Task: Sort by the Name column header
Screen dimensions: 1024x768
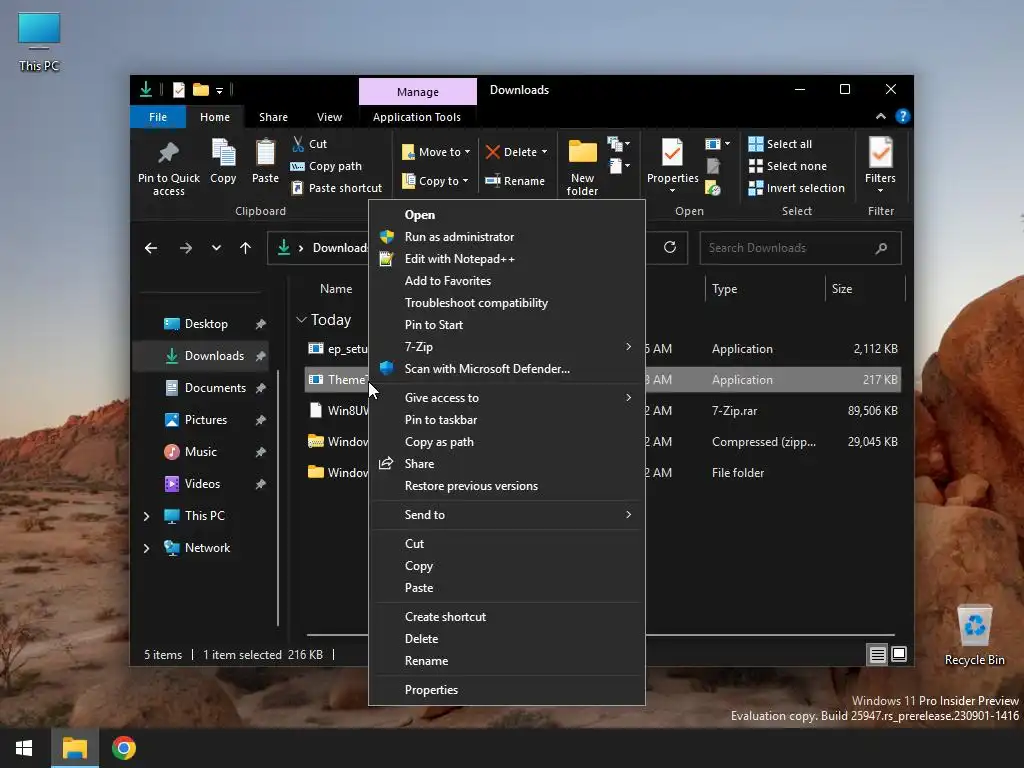Action: (336, 289)
